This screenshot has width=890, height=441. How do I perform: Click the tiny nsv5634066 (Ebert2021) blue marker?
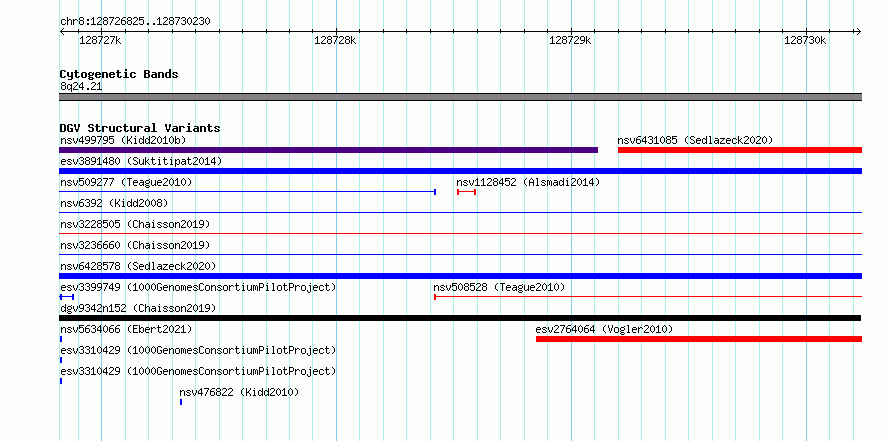(61, 339)
